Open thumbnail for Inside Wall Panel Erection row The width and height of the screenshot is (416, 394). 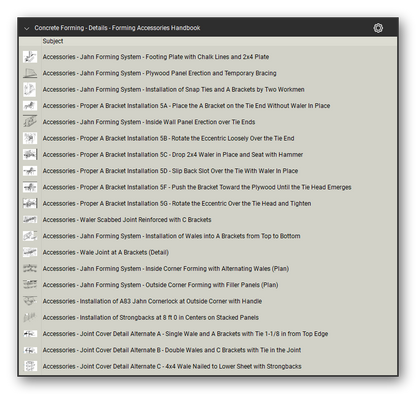[x=30, y=122]
